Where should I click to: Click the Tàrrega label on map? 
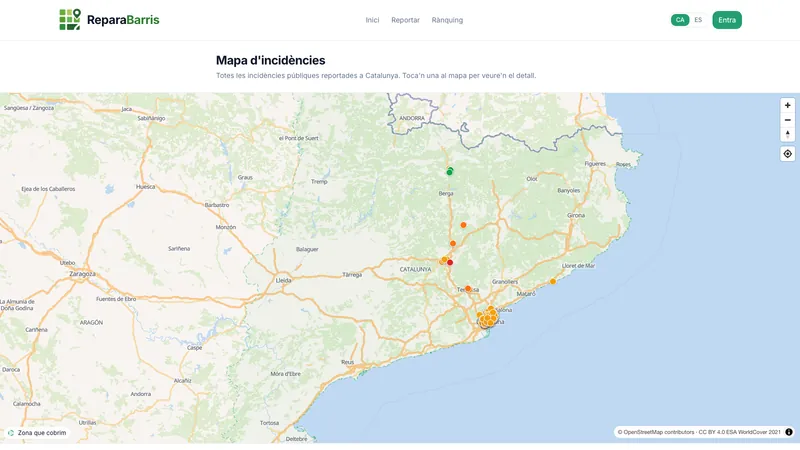[352, 275]
